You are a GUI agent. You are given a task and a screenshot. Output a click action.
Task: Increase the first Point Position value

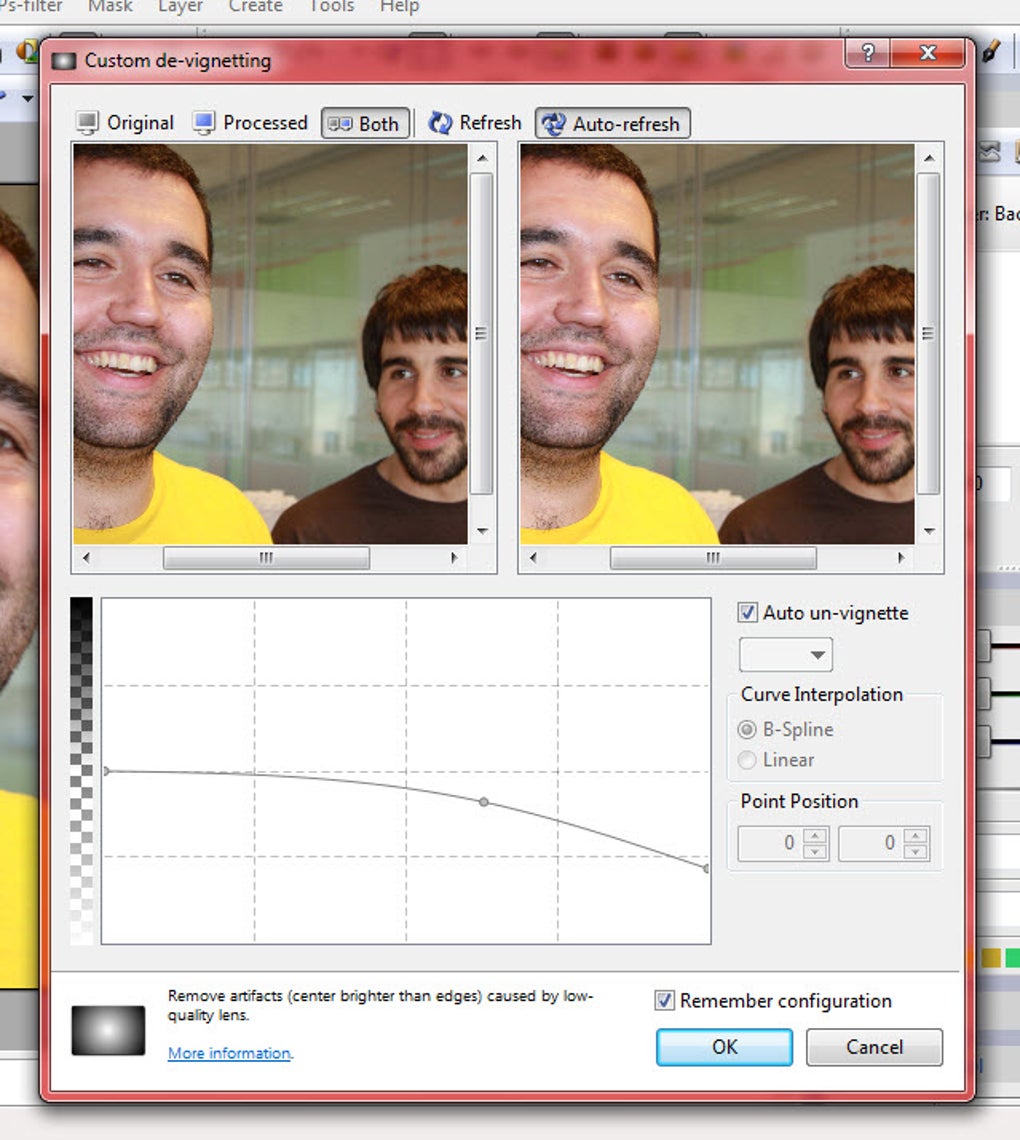tap(815, 836)
